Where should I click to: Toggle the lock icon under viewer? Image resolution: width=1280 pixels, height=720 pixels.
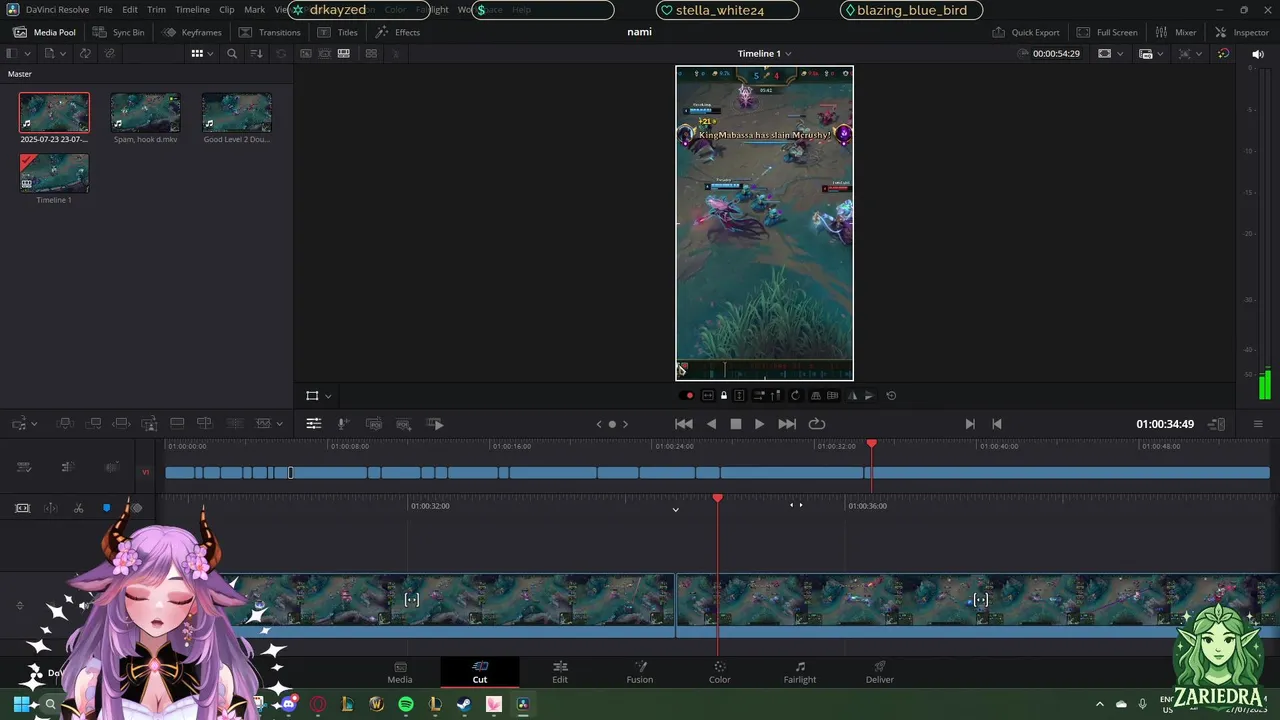tap(724, 396)
